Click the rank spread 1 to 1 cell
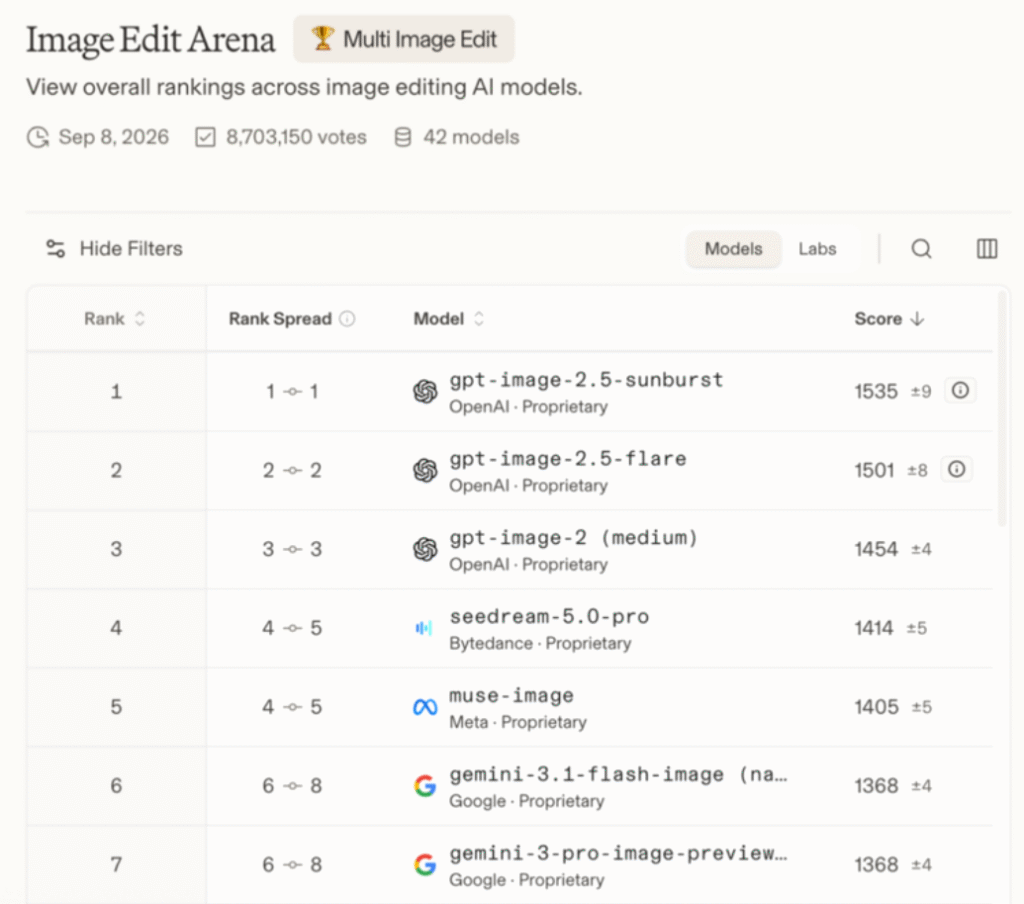The height and width of the screenshot is (904, 1024). (x=292, y=391)
